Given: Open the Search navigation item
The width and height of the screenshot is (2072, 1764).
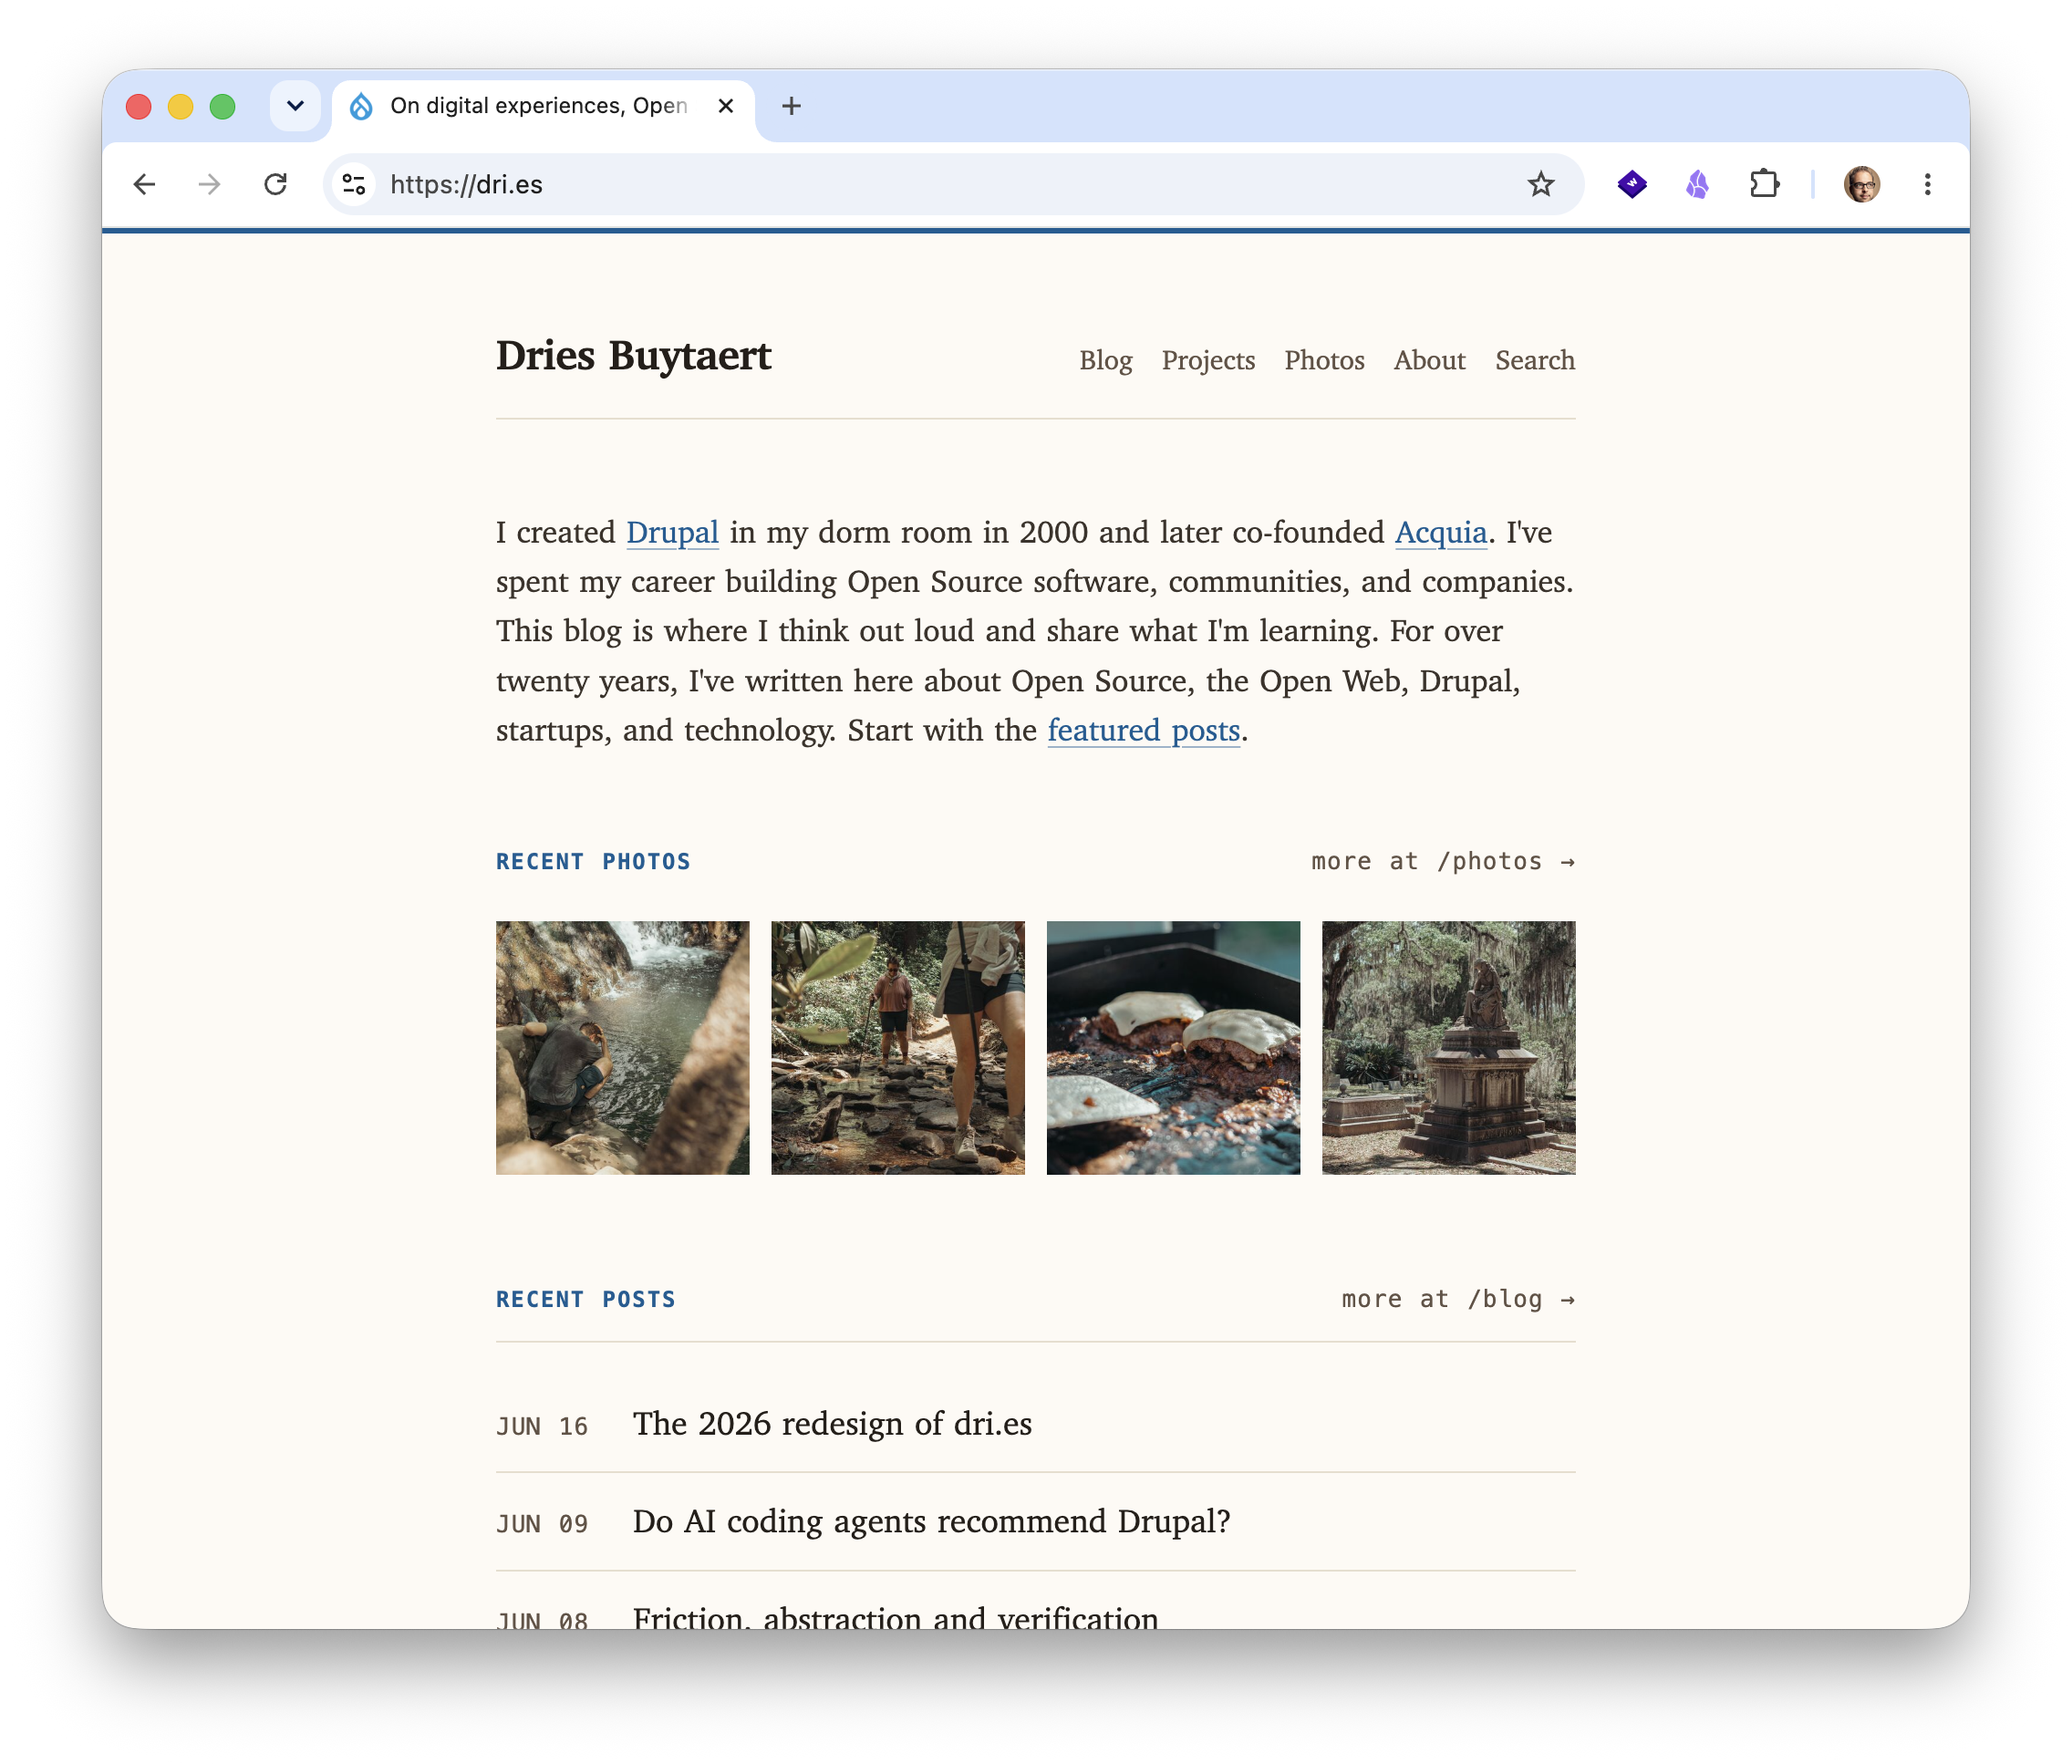Looking at the screenshot, I should [1535, 360].
